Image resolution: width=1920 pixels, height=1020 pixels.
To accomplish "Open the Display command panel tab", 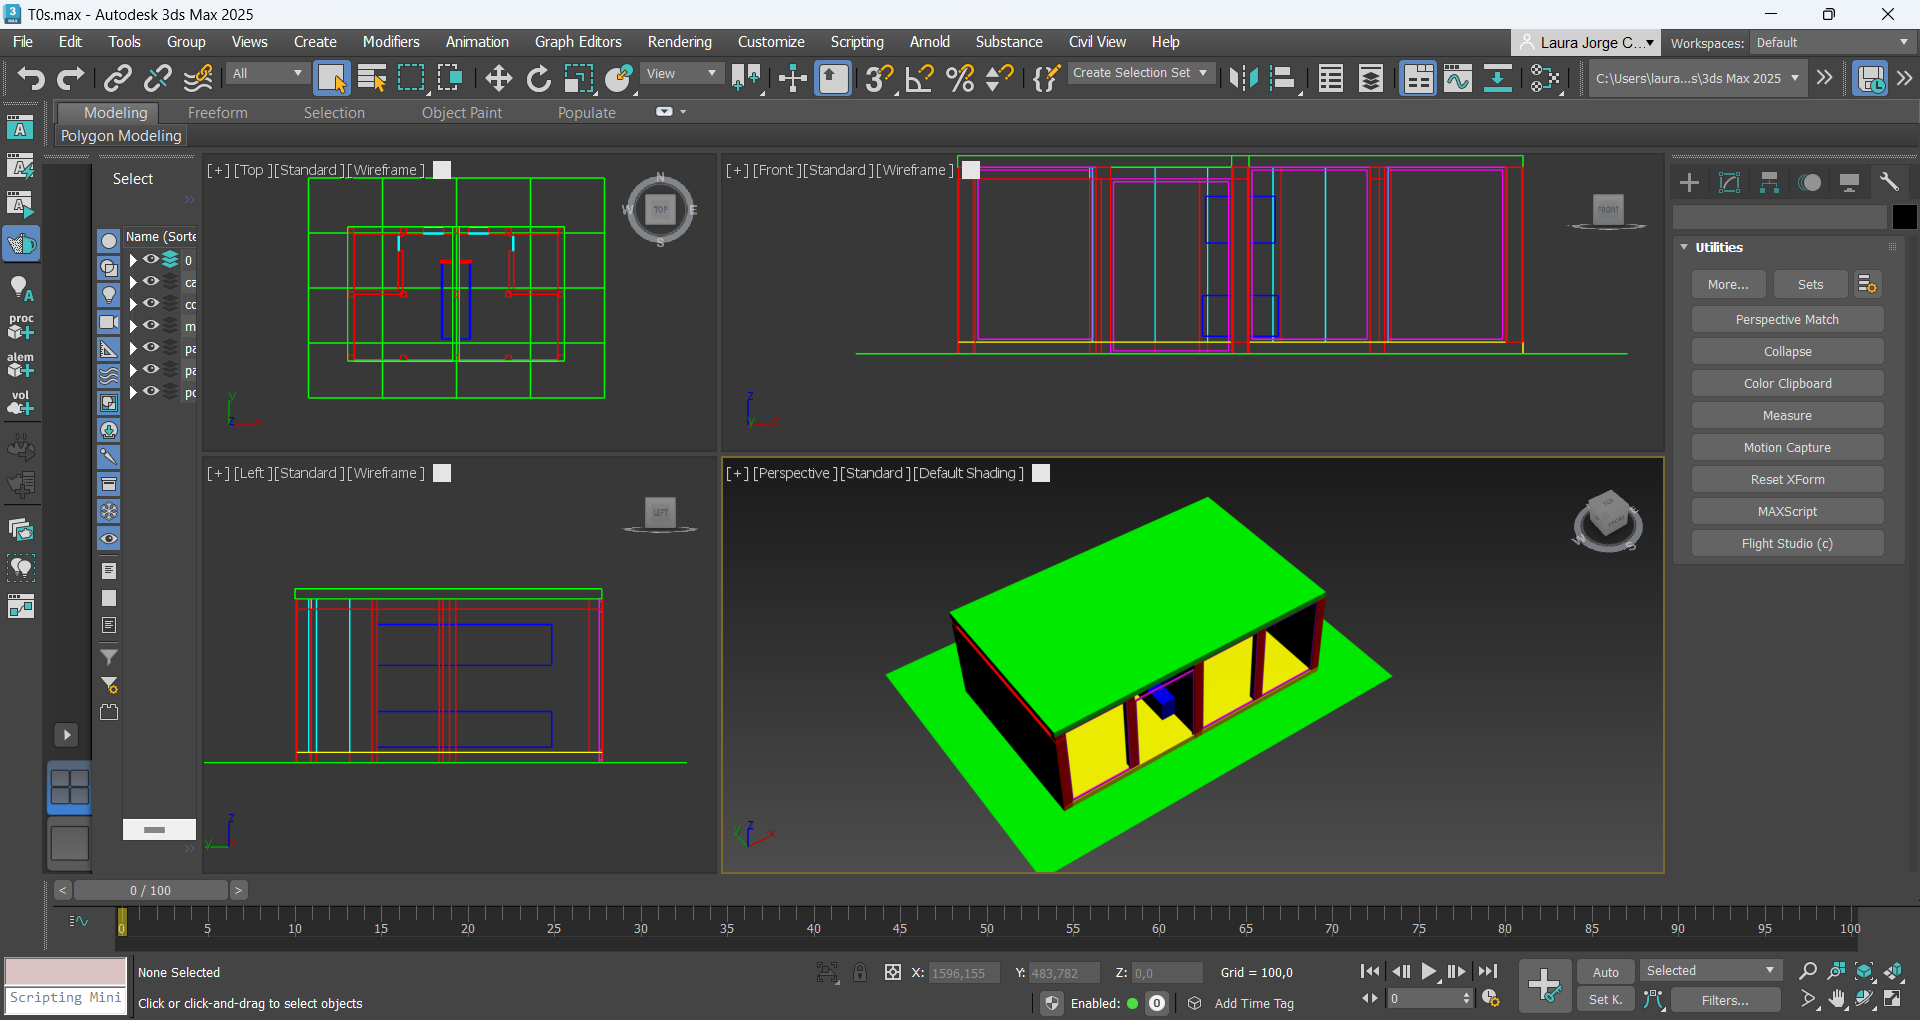I will 1849,182.
